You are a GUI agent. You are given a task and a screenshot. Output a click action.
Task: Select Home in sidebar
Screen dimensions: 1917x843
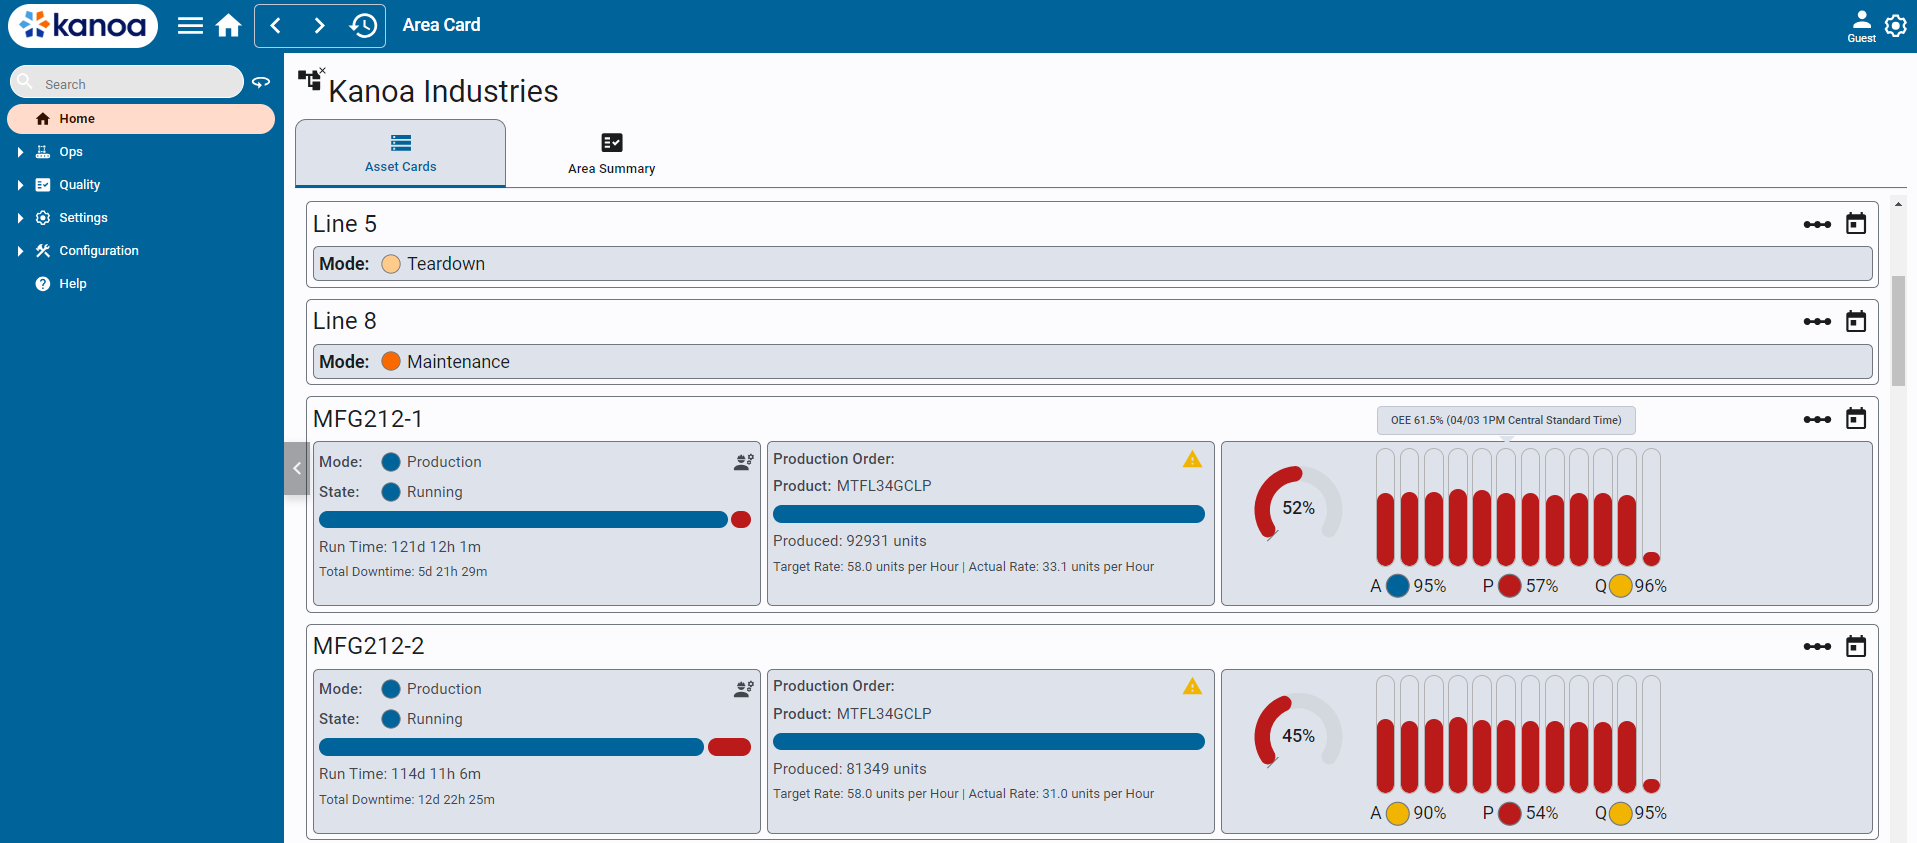coord(141,119)
